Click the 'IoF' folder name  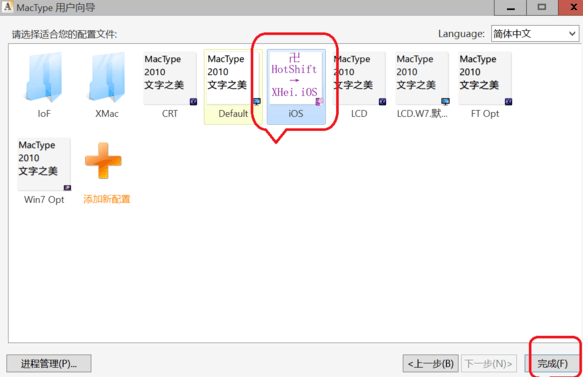click(44, 113)
